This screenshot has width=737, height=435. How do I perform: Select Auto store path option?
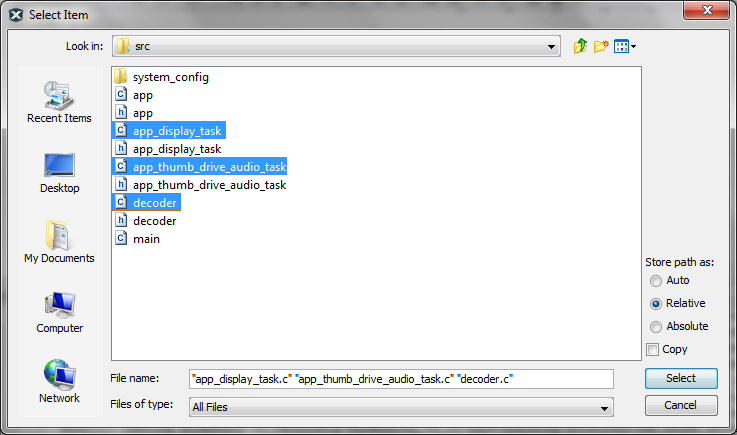pyautogui.click(x=656, y=281)
